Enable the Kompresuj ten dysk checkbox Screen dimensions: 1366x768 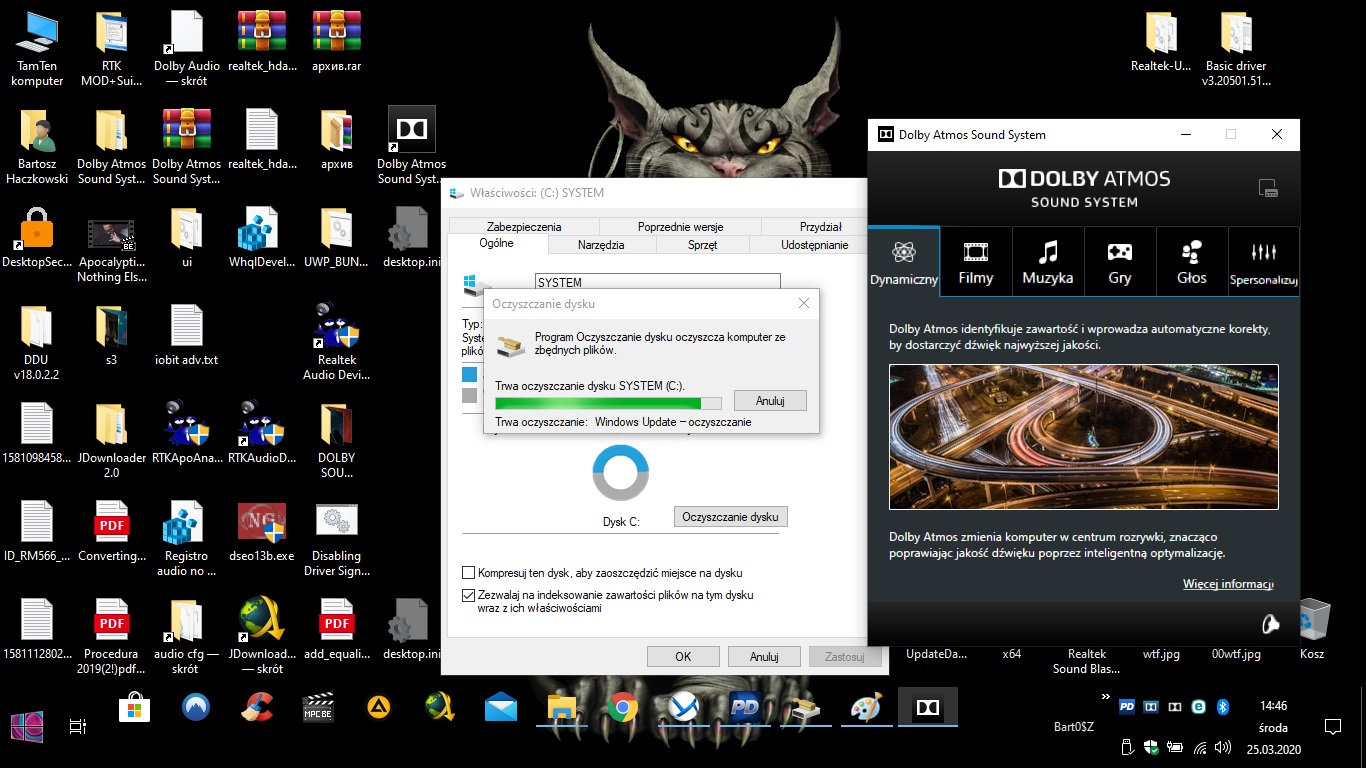pos(469,573)
